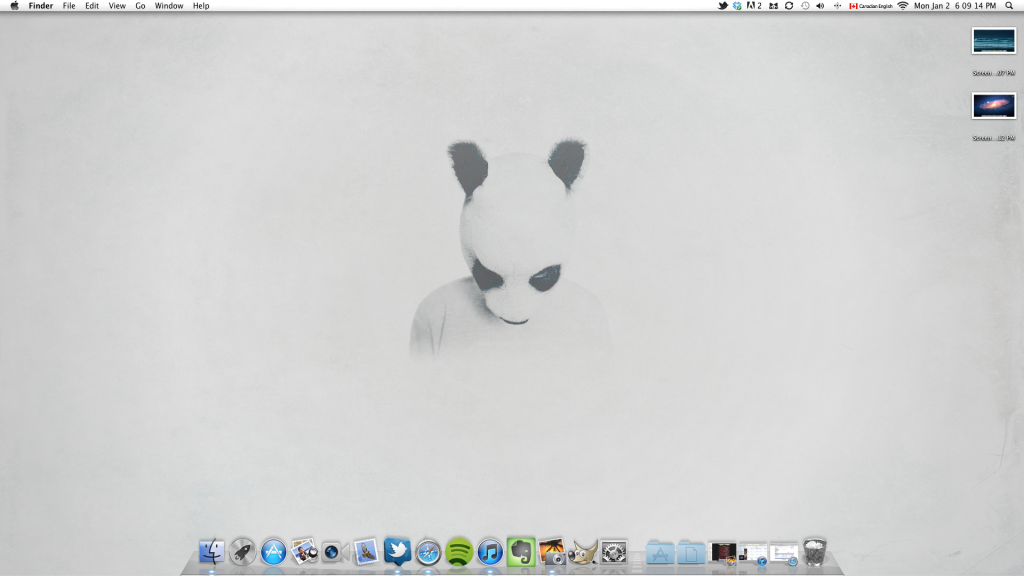The image size is (1024, 576).
Task: Open the Canadian English input source menu
Action: (871, 6)
